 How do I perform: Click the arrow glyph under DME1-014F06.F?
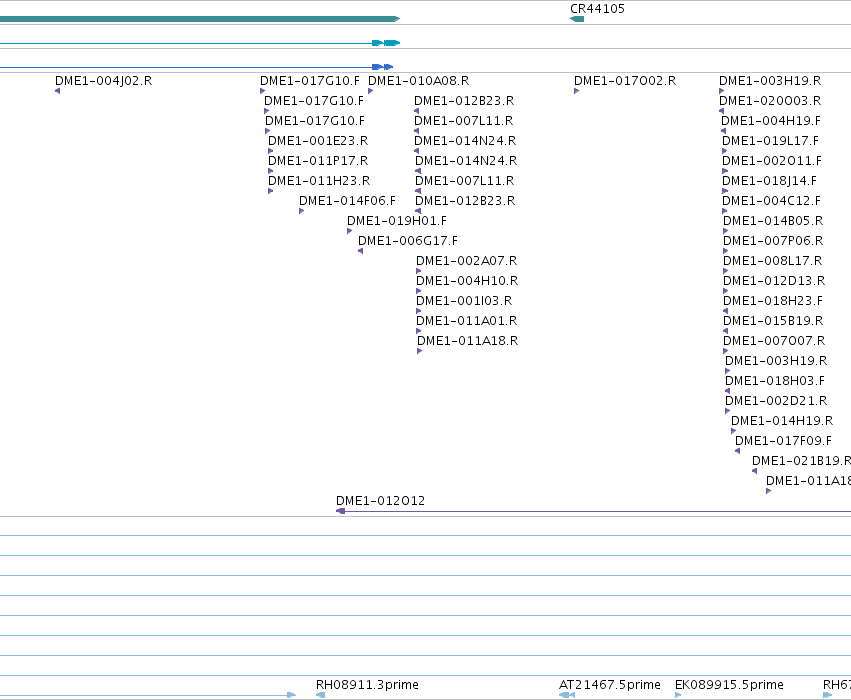coord(301,211)
